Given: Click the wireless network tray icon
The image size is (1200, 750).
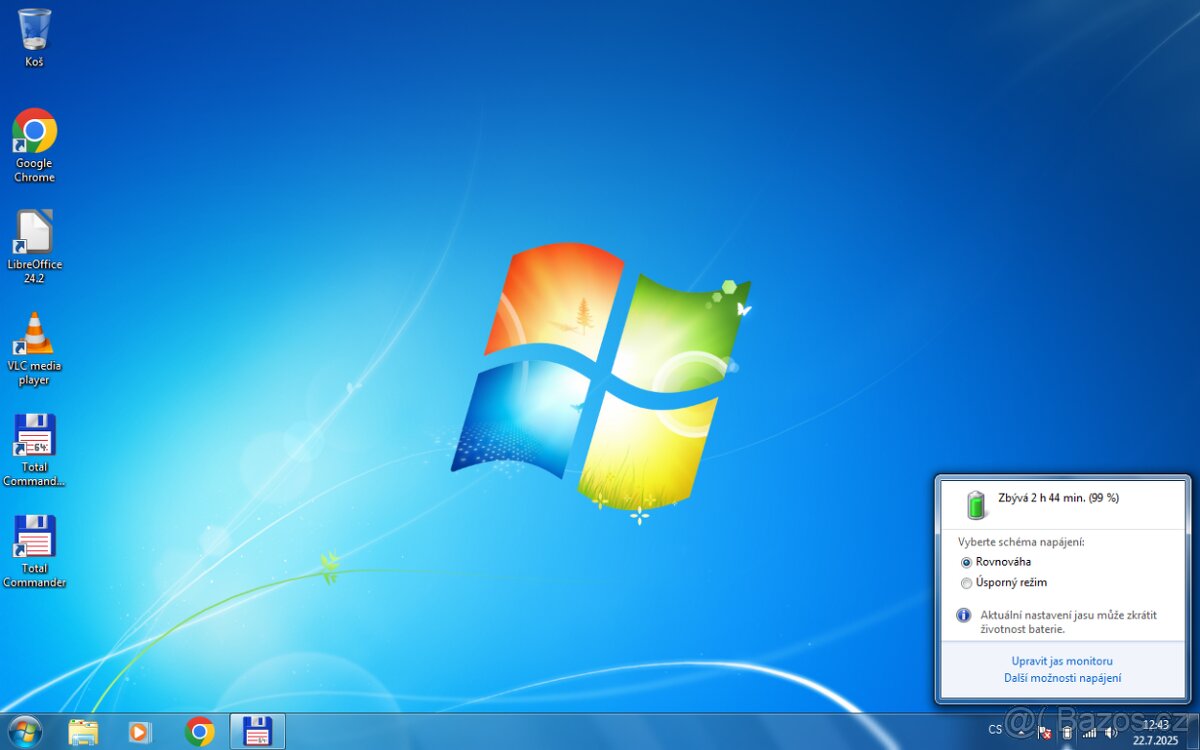Looking at the screenshot, I should pos(1089,733).
